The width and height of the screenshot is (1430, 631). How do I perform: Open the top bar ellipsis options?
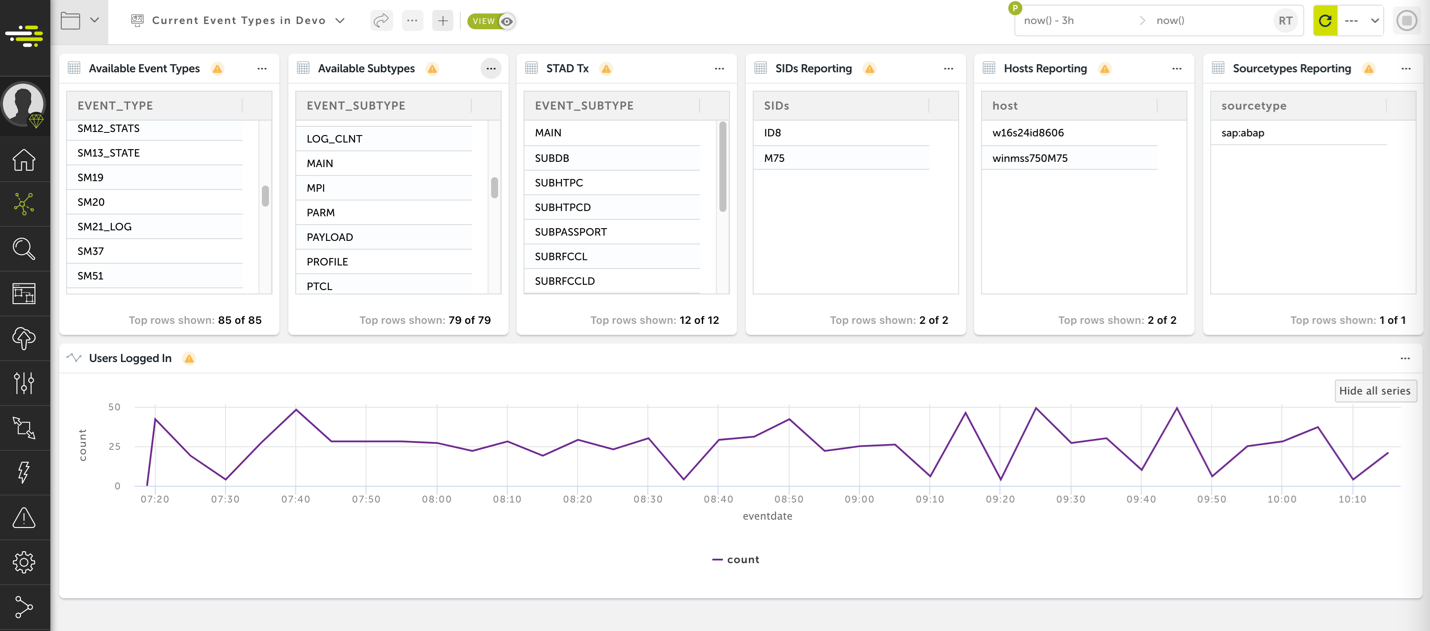[x=412, y=20]
